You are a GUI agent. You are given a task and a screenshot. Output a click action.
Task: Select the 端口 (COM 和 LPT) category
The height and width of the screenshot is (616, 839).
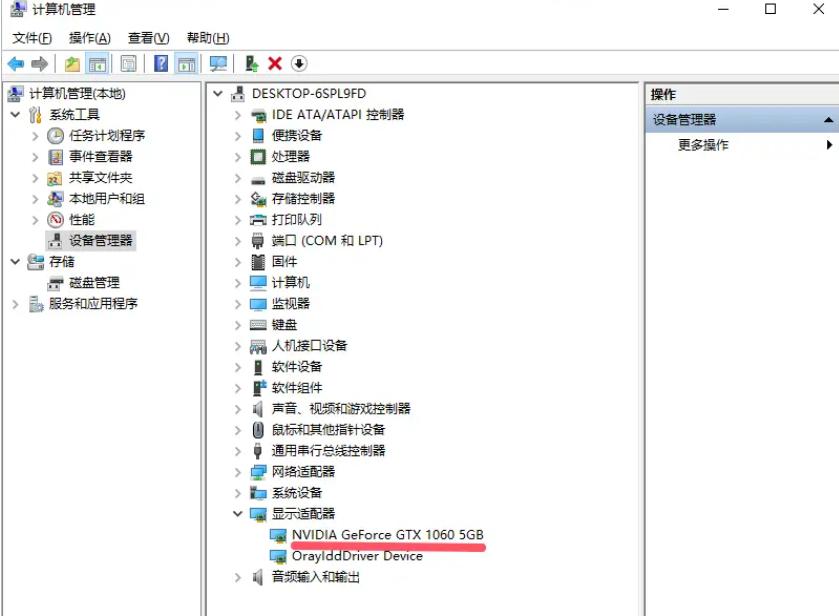(x=327, y=241)
